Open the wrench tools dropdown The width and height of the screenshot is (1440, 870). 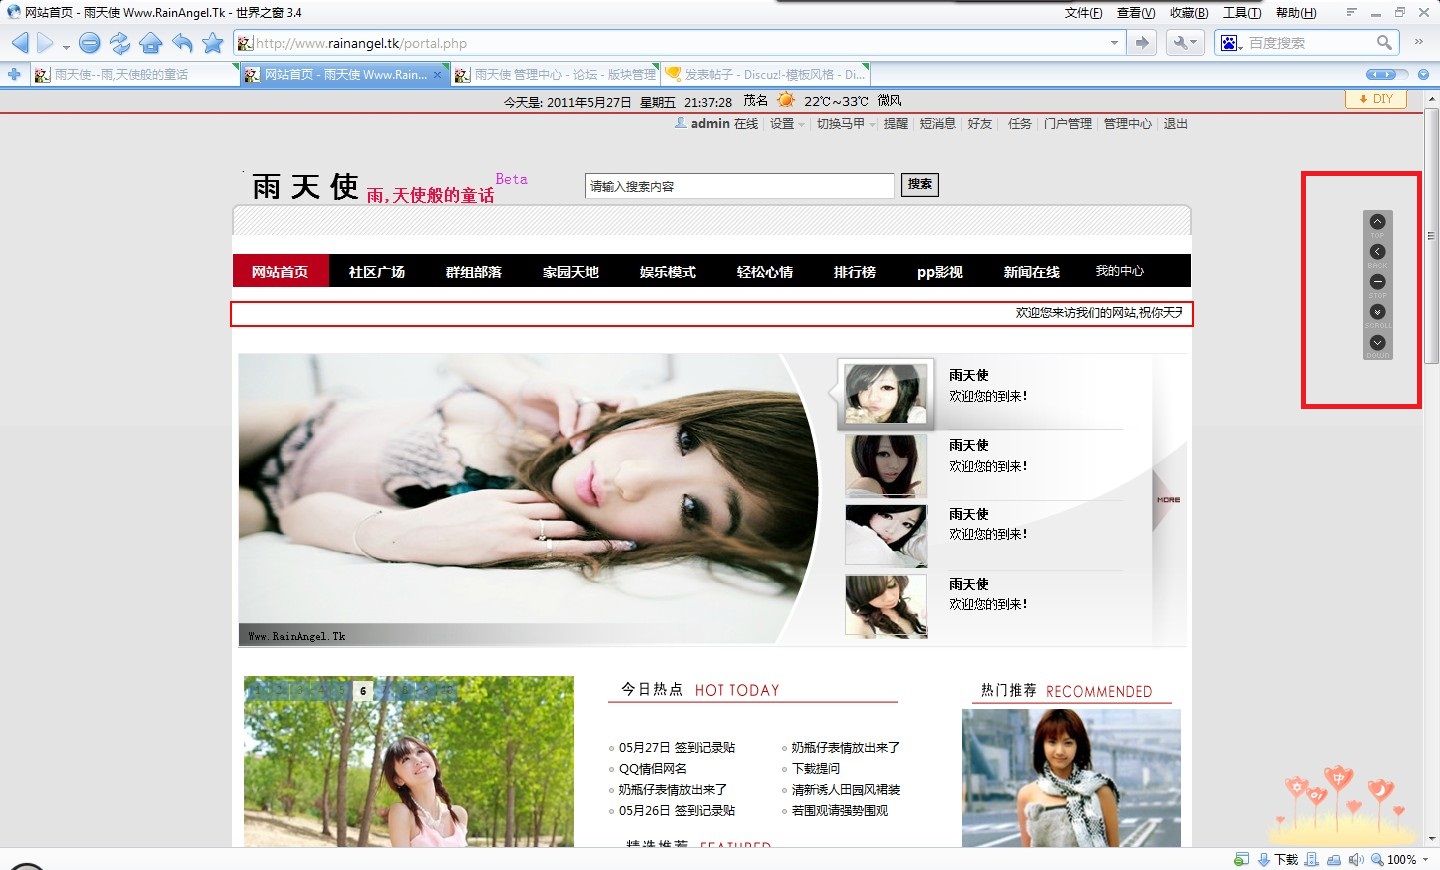tap(1184, 42)
